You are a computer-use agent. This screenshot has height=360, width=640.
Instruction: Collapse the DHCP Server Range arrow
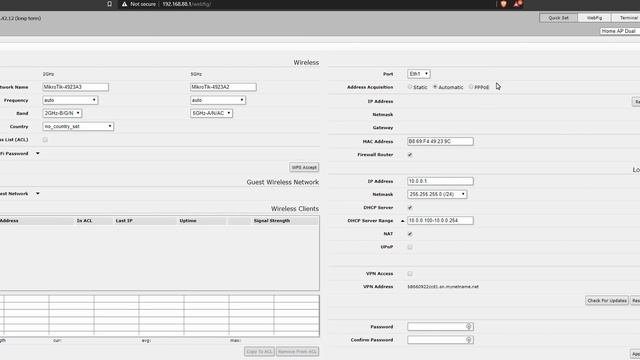click(402, 221)
